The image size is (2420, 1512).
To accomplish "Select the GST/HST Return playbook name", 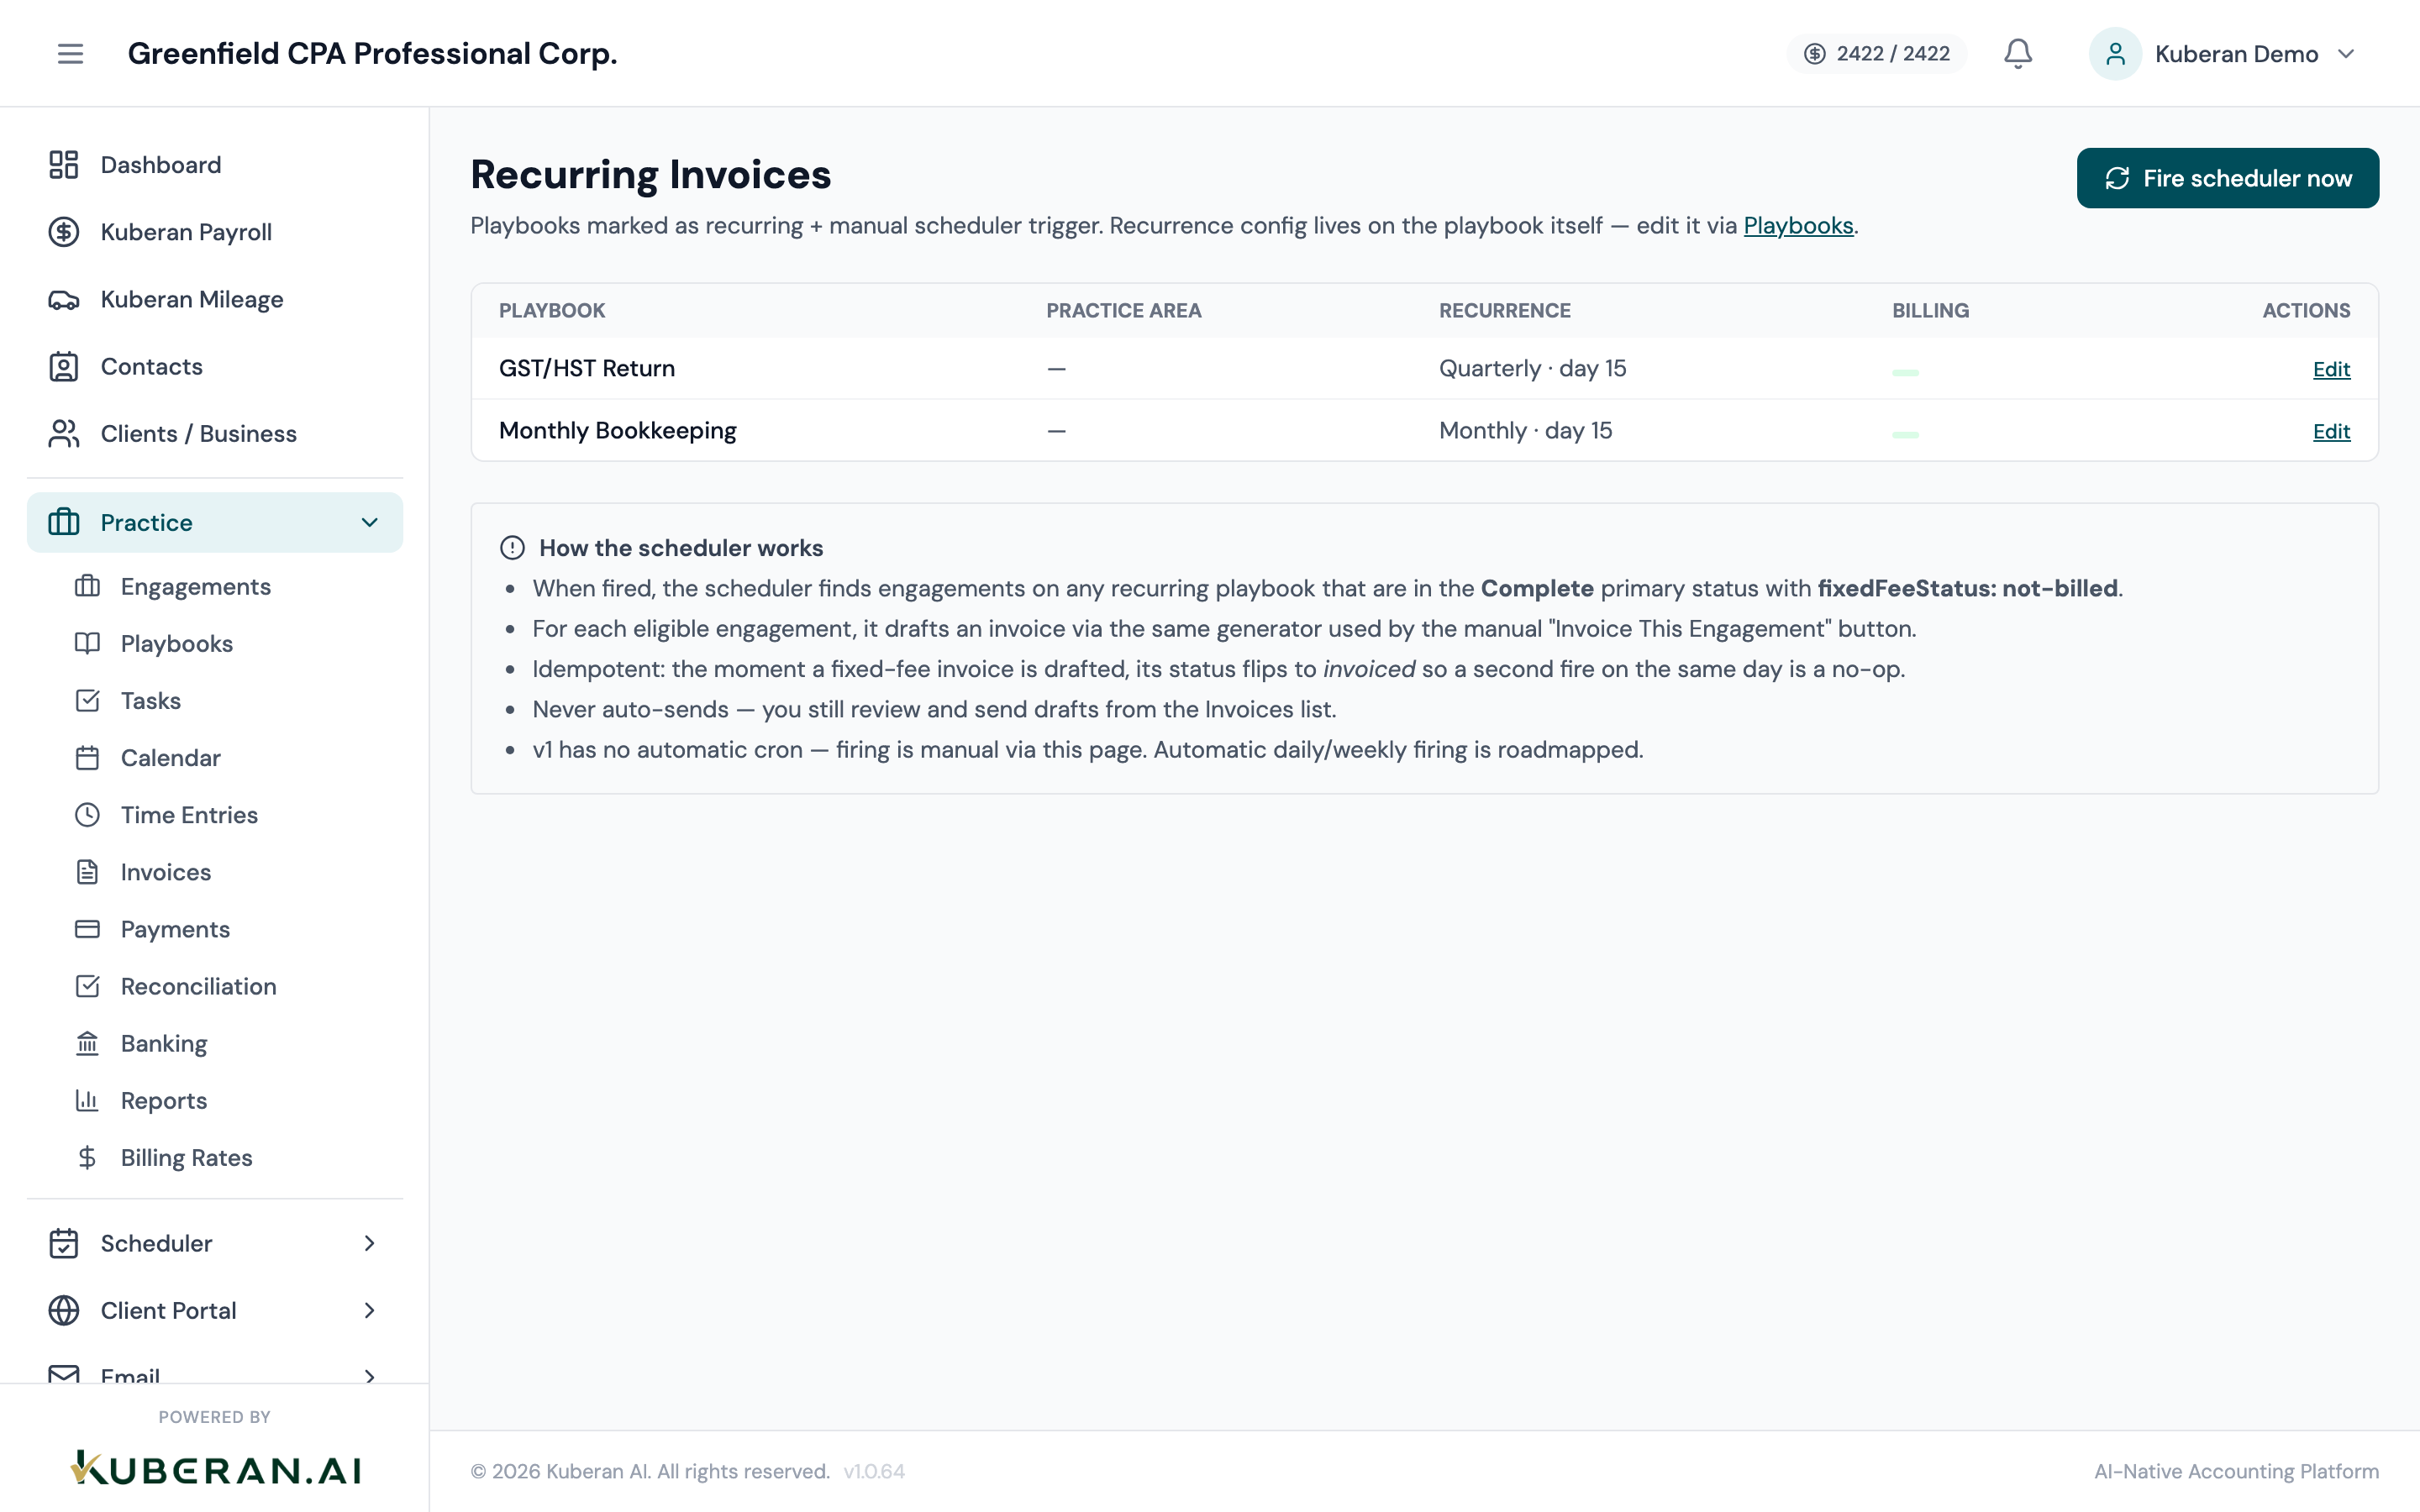I will click(587, 368).
